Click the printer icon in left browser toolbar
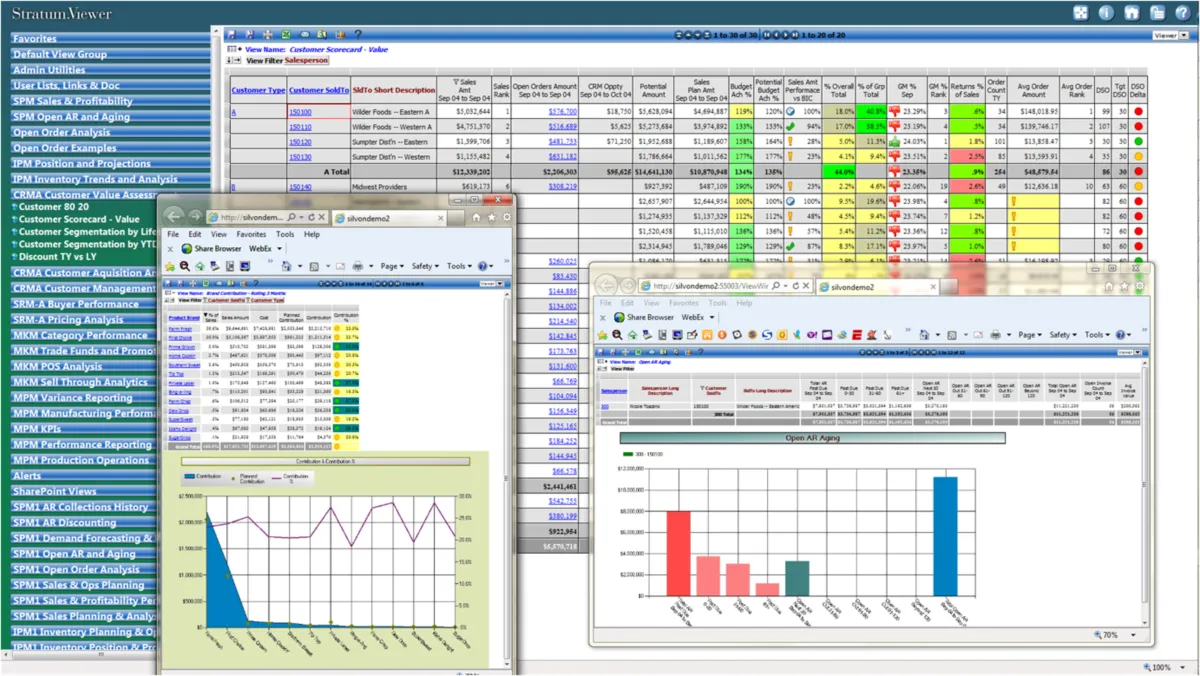Viewport: 1200px width, 676px height. 357,266
